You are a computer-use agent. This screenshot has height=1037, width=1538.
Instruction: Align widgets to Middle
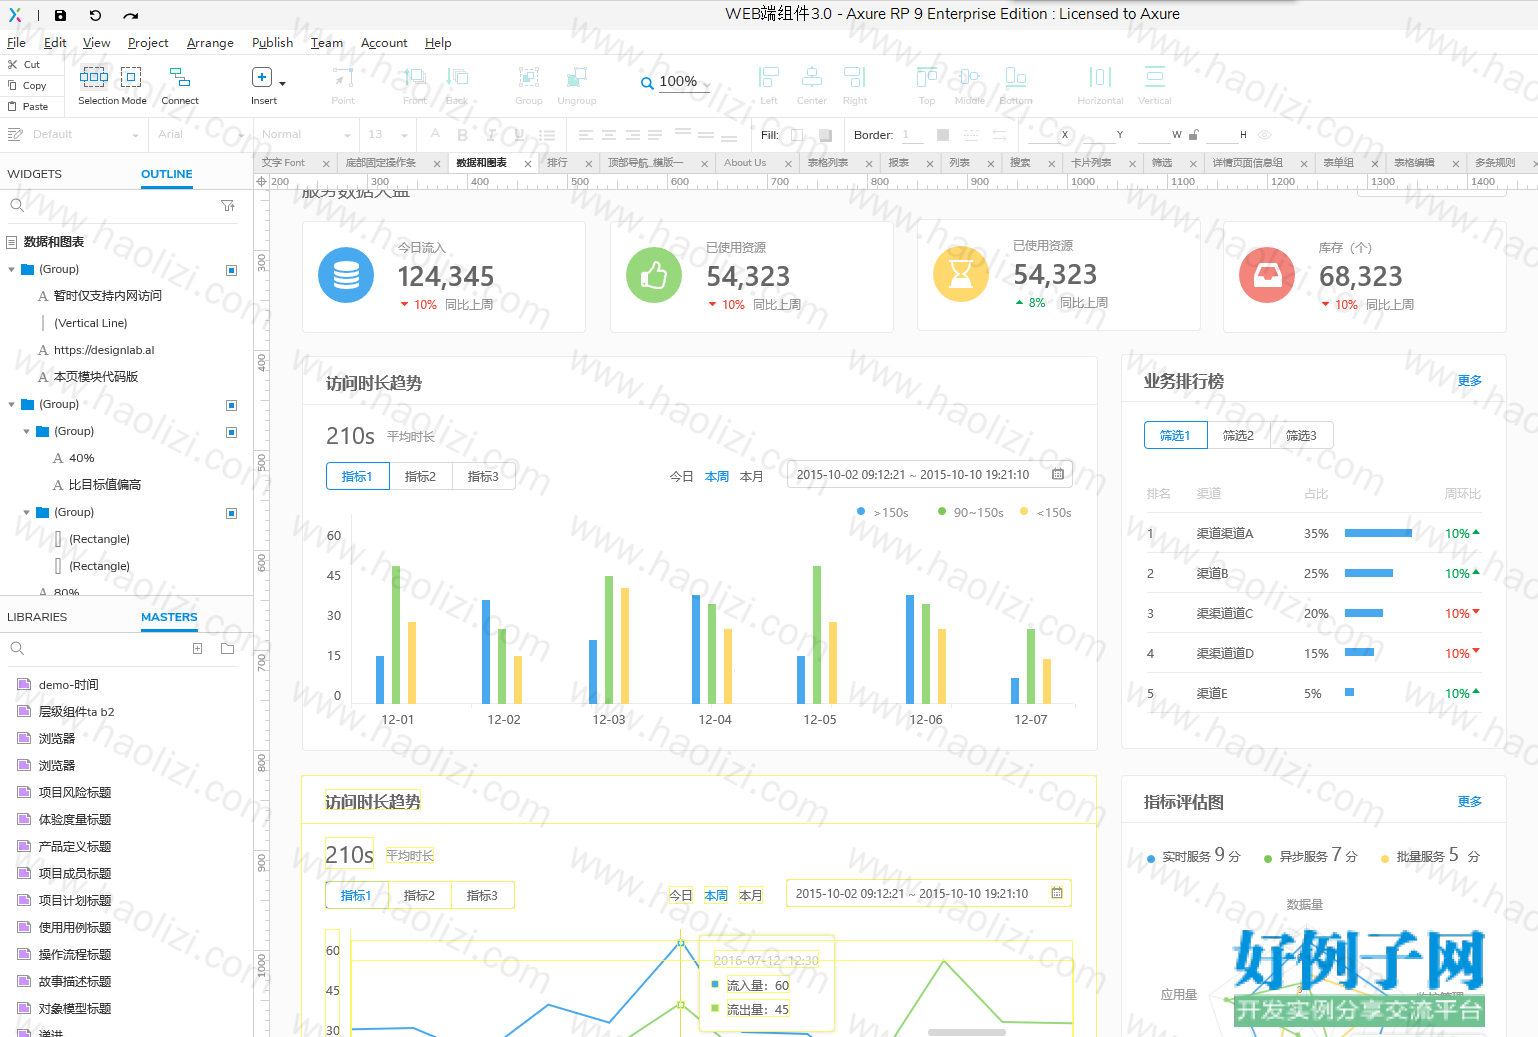969,85
